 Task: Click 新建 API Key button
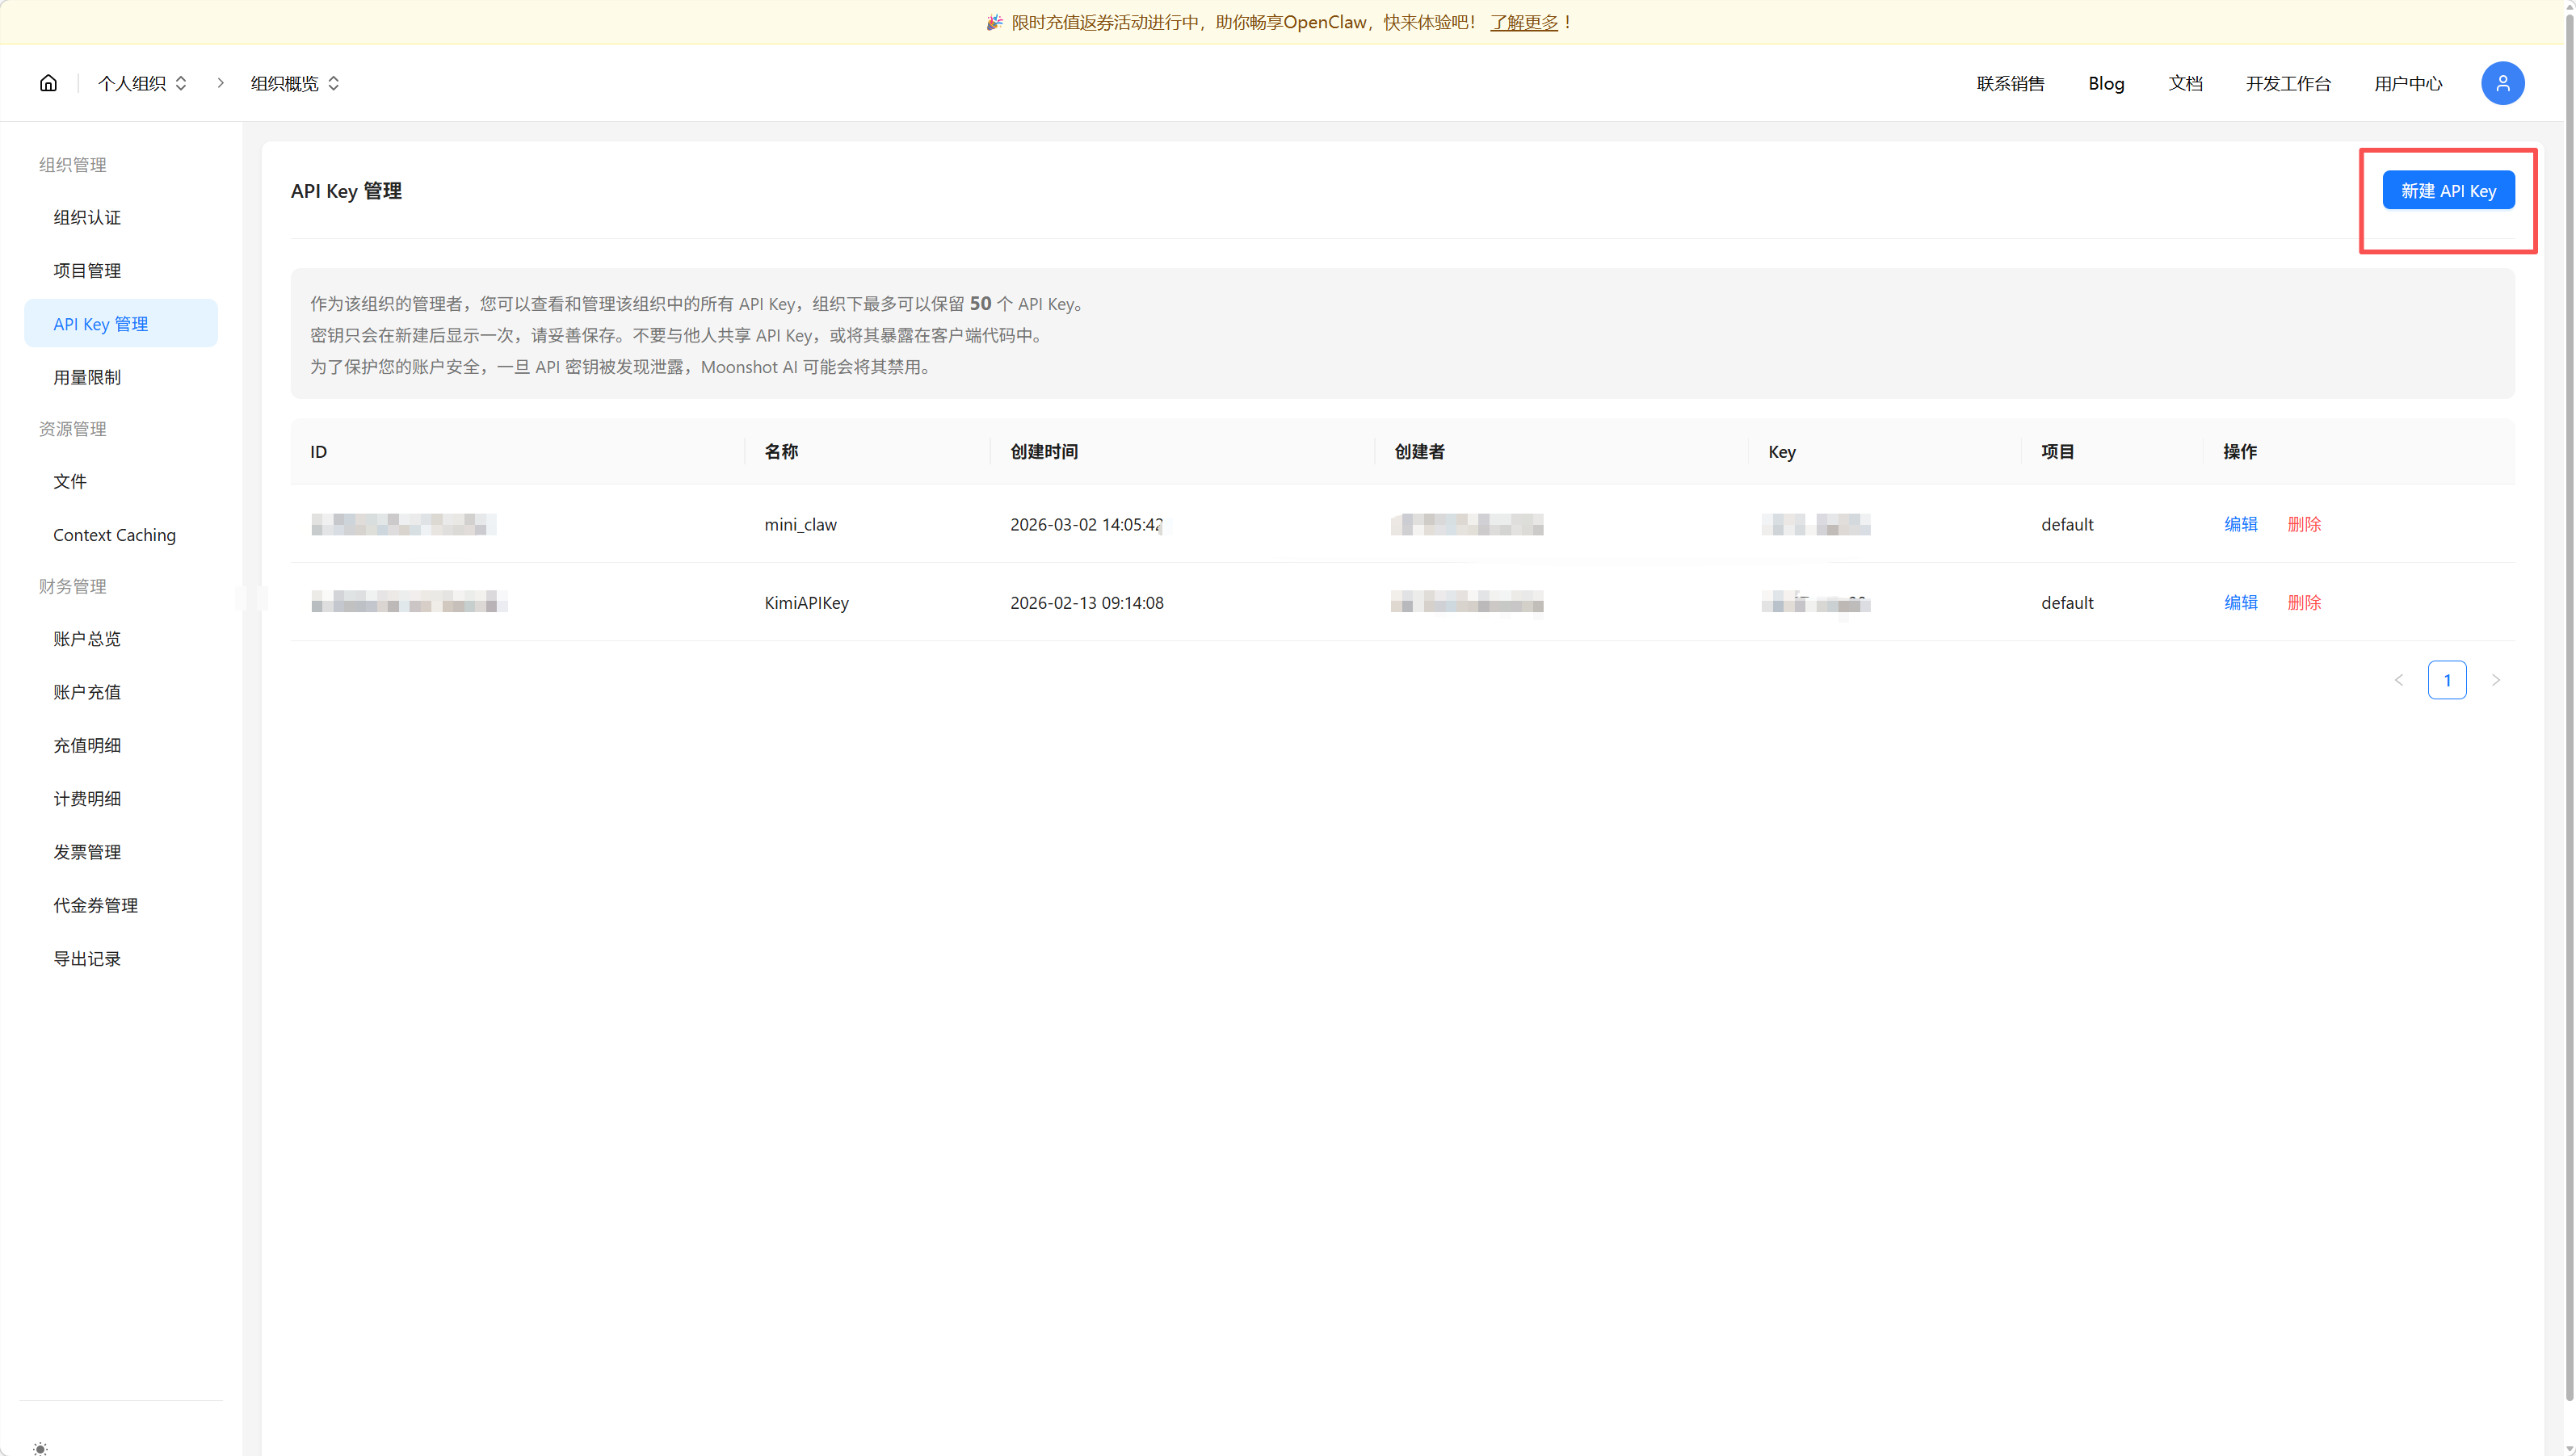click(x=2448, y=190)
